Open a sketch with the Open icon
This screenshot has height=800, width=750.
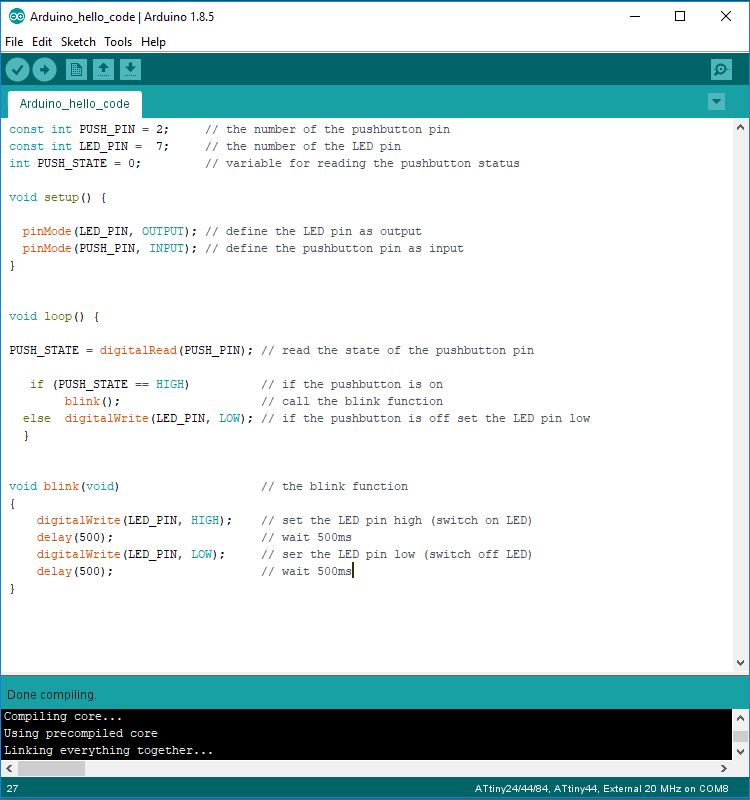click(x=103, y=69)
